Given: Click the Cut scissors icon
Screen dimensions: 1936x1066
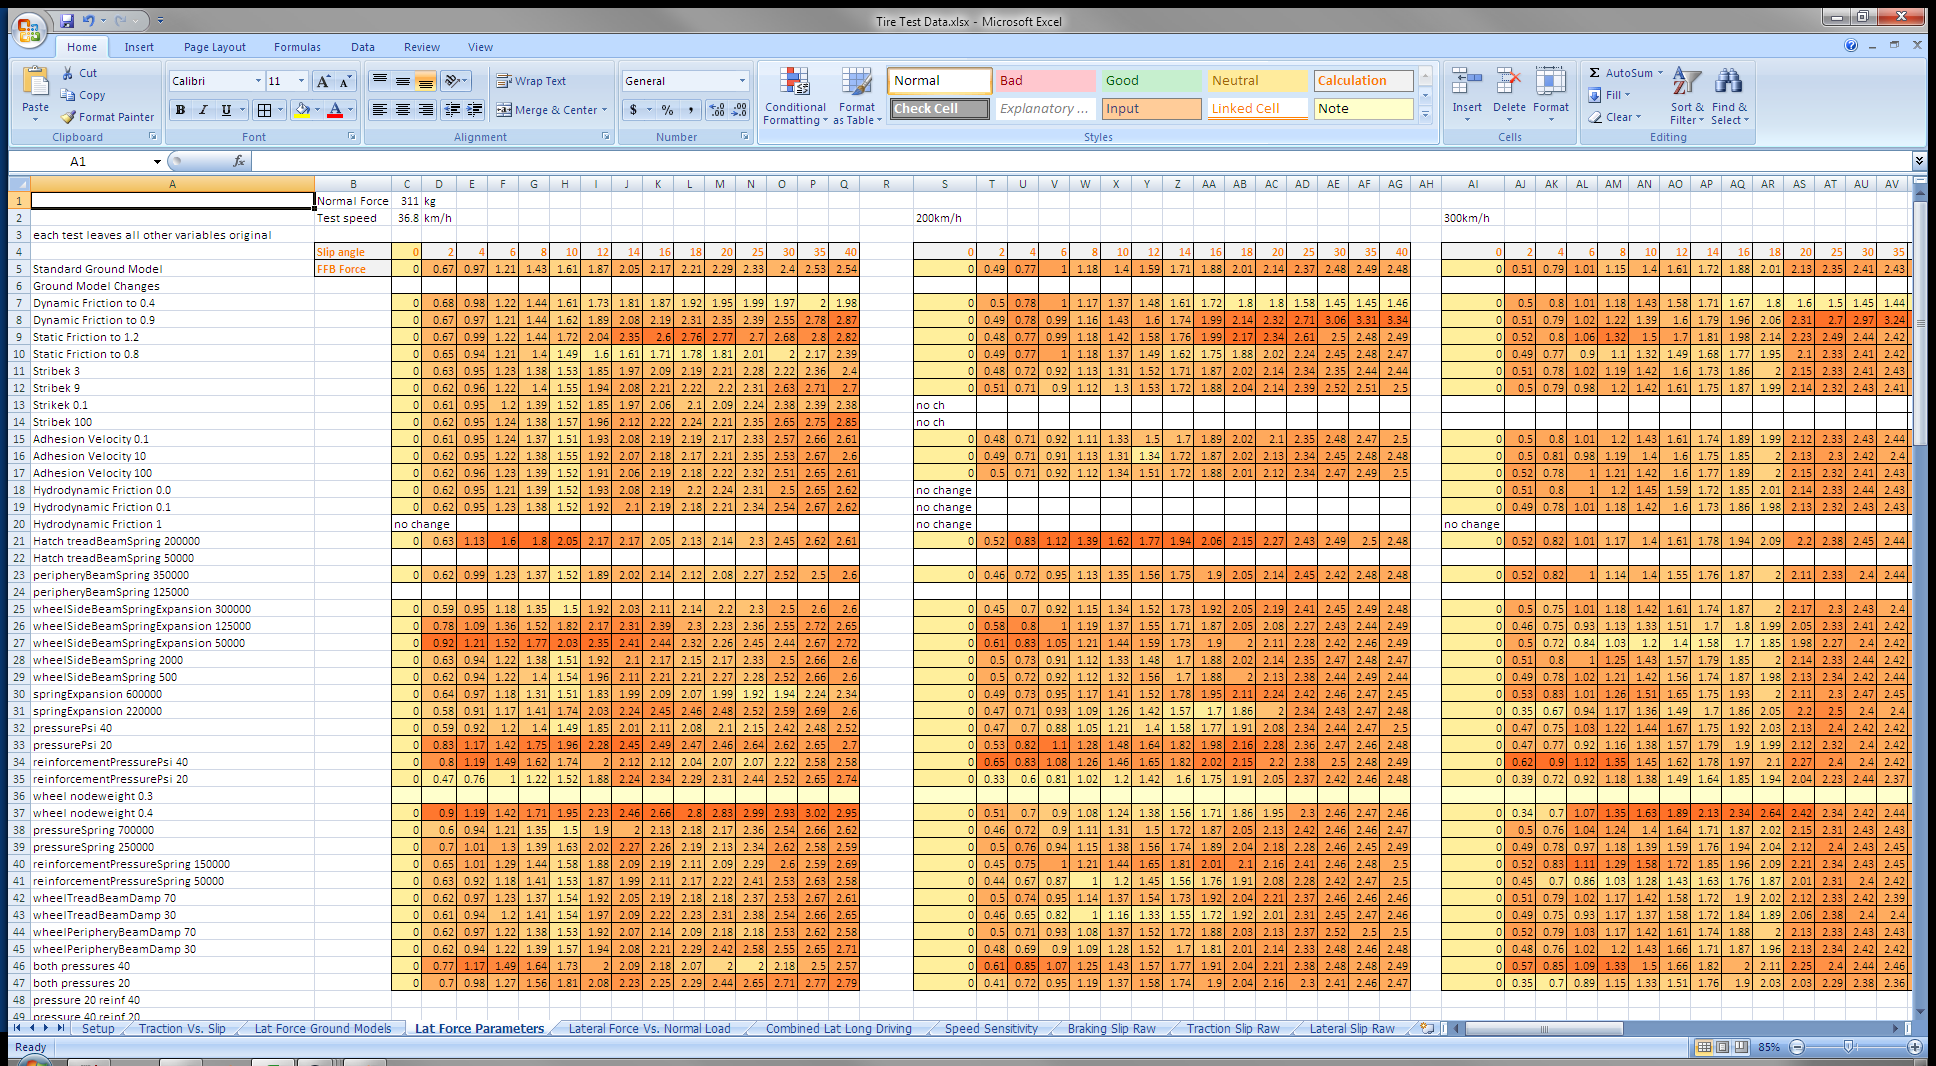Looking at the screenshot, I should [68, 73].
